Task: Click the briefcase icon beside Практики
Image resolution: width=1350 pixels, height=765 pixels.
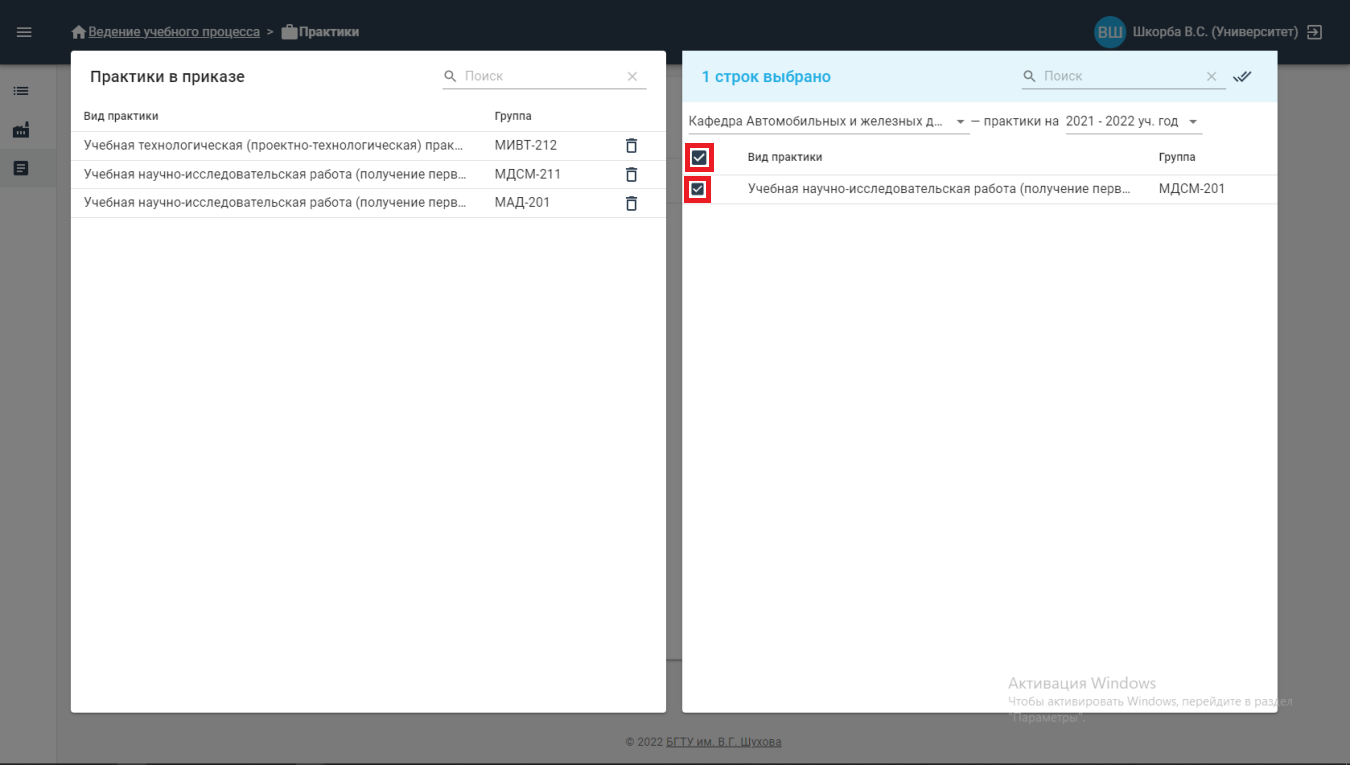Action: [289, 32]
